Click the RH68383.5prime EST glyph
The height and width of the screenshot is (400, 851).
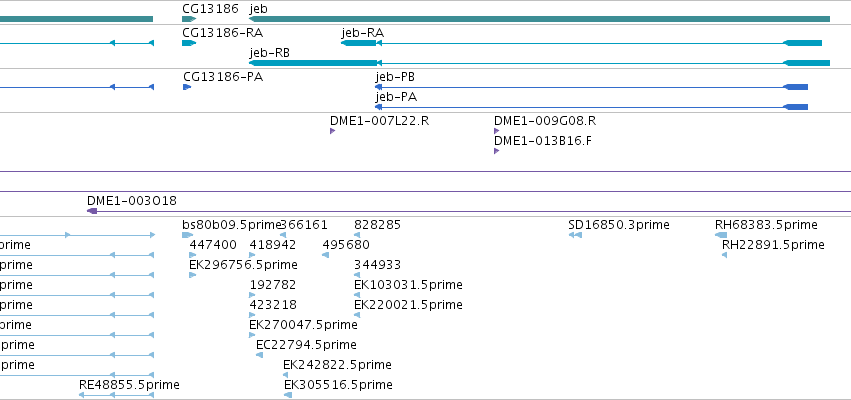point(721,235)
